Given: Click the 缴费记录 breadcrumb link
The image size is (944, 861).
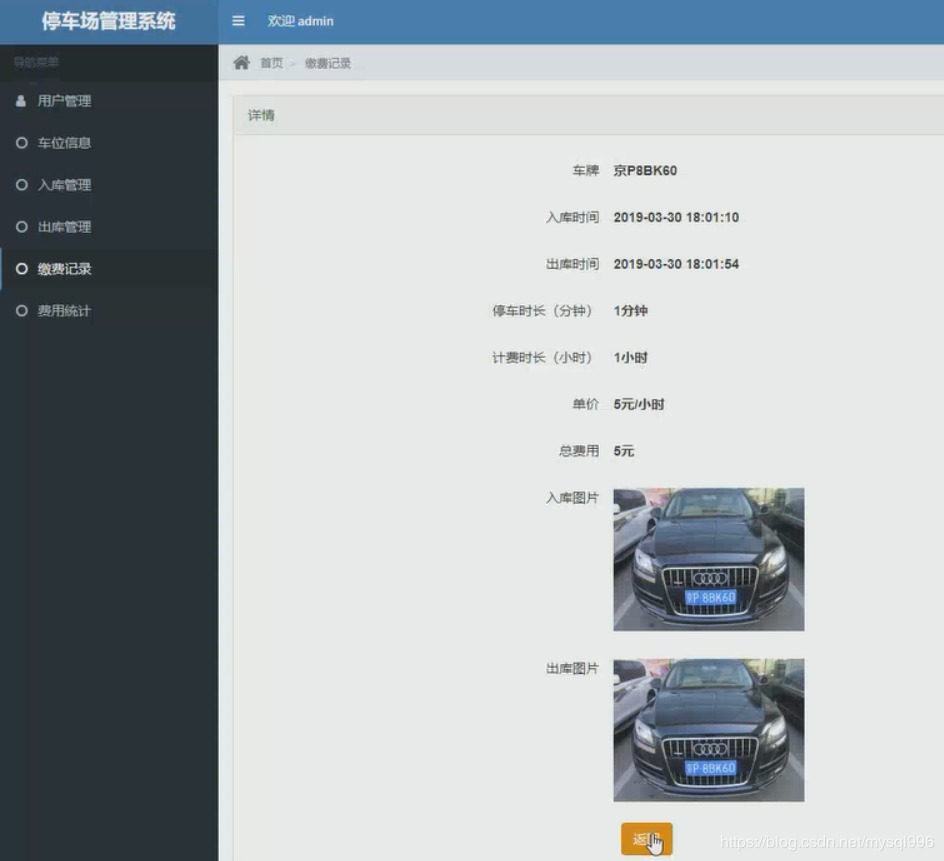Looking at the screenshot, I should (328, 63).
